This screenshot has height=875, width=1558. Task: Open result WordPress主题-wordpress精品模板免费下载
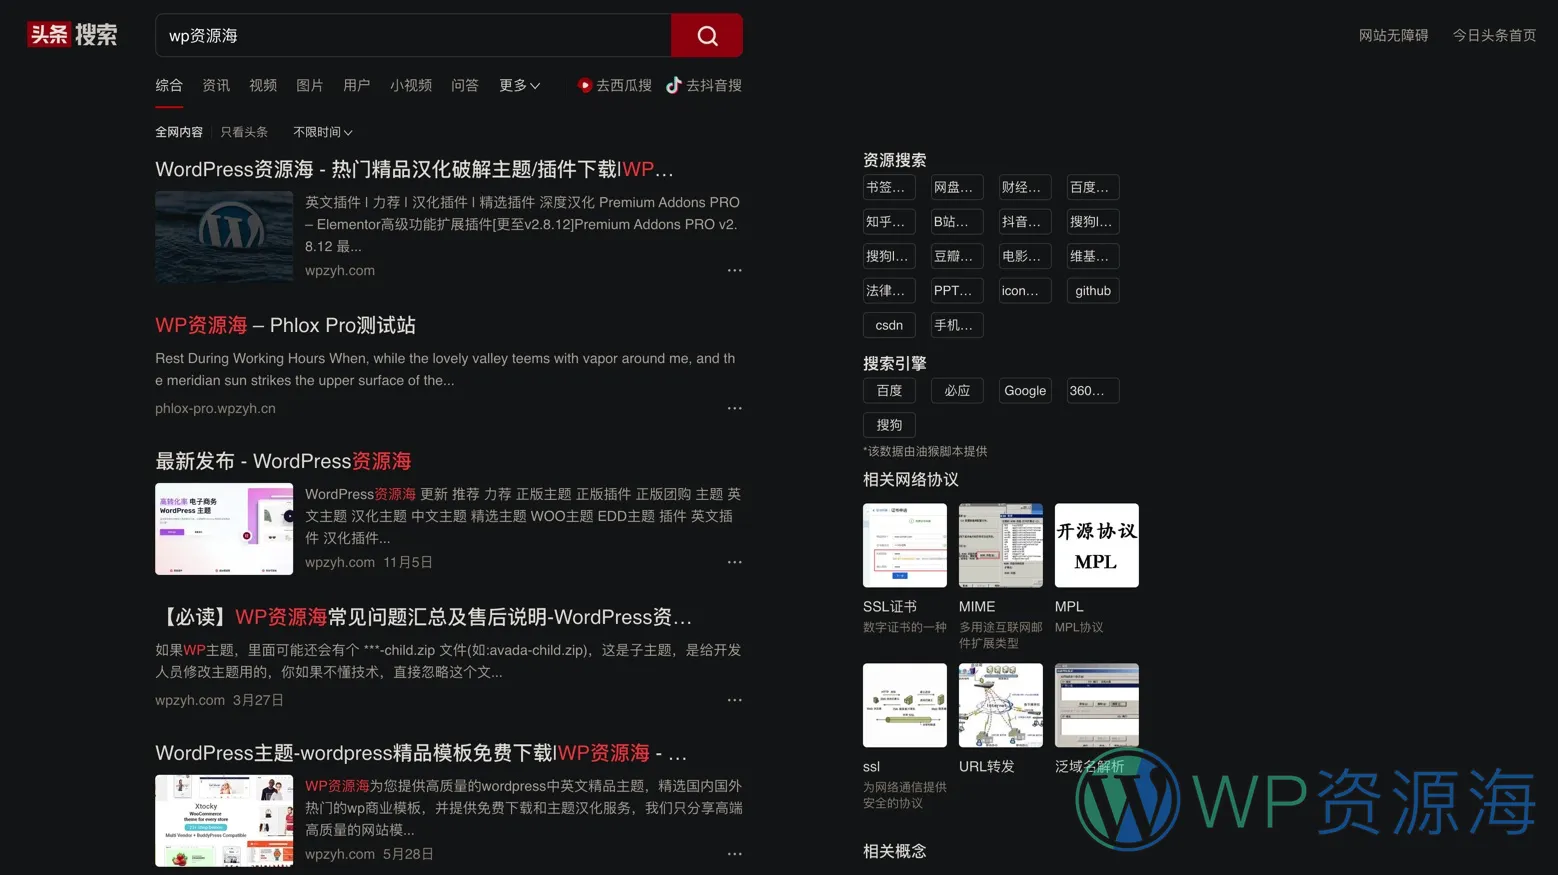pyautogui.click(x=421, y=753)
